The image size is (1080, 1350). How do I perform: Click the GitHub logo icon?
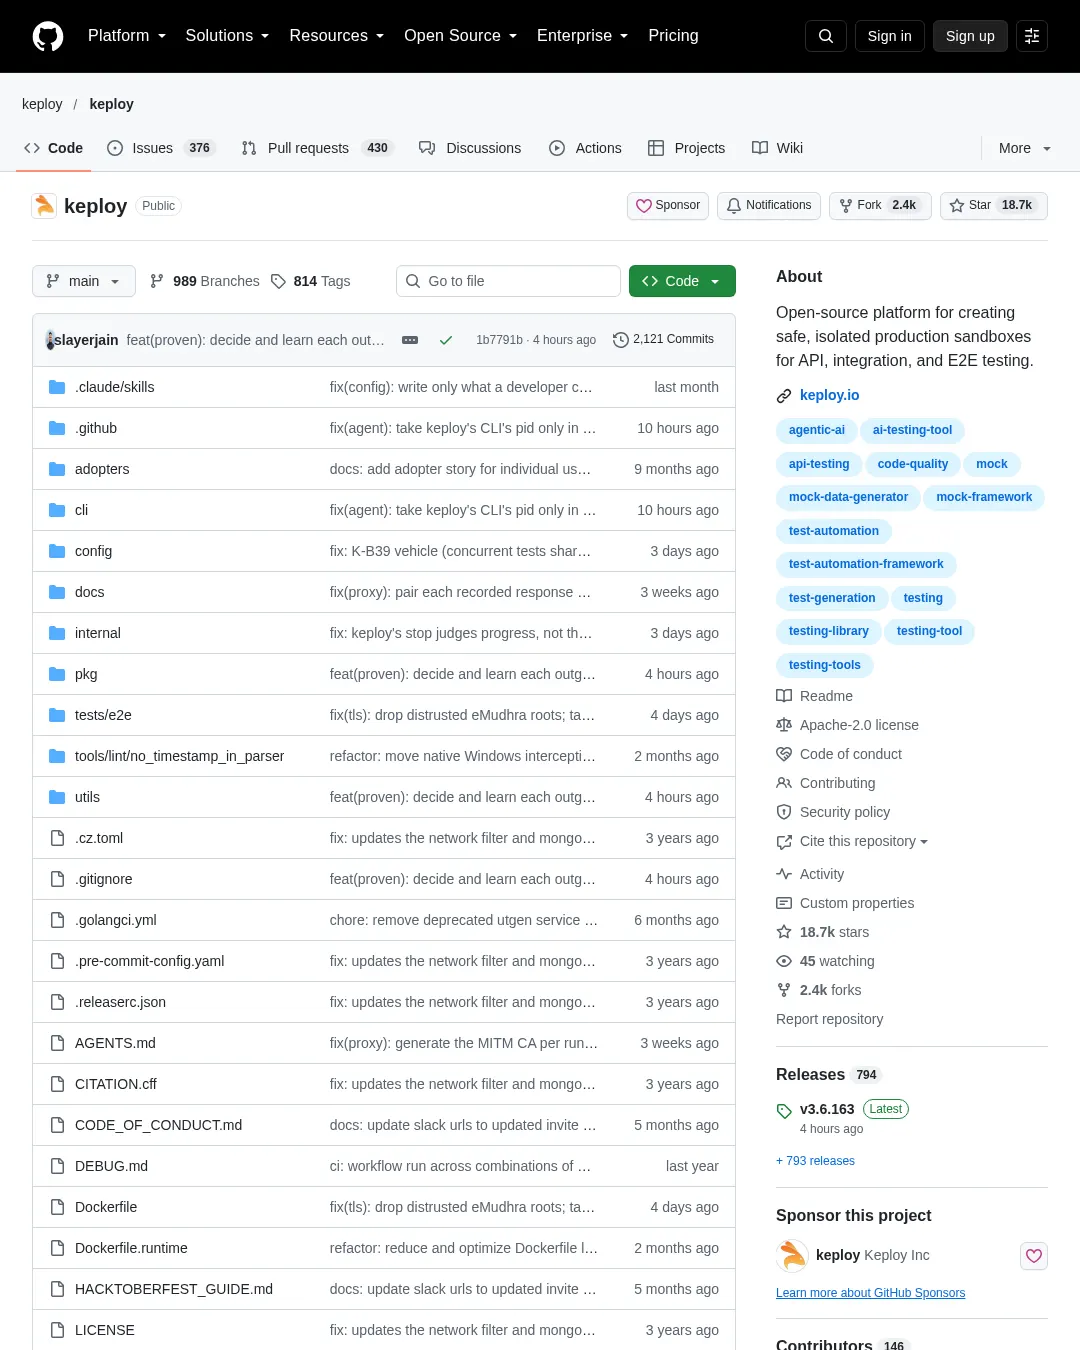click(x=48, y=36)
